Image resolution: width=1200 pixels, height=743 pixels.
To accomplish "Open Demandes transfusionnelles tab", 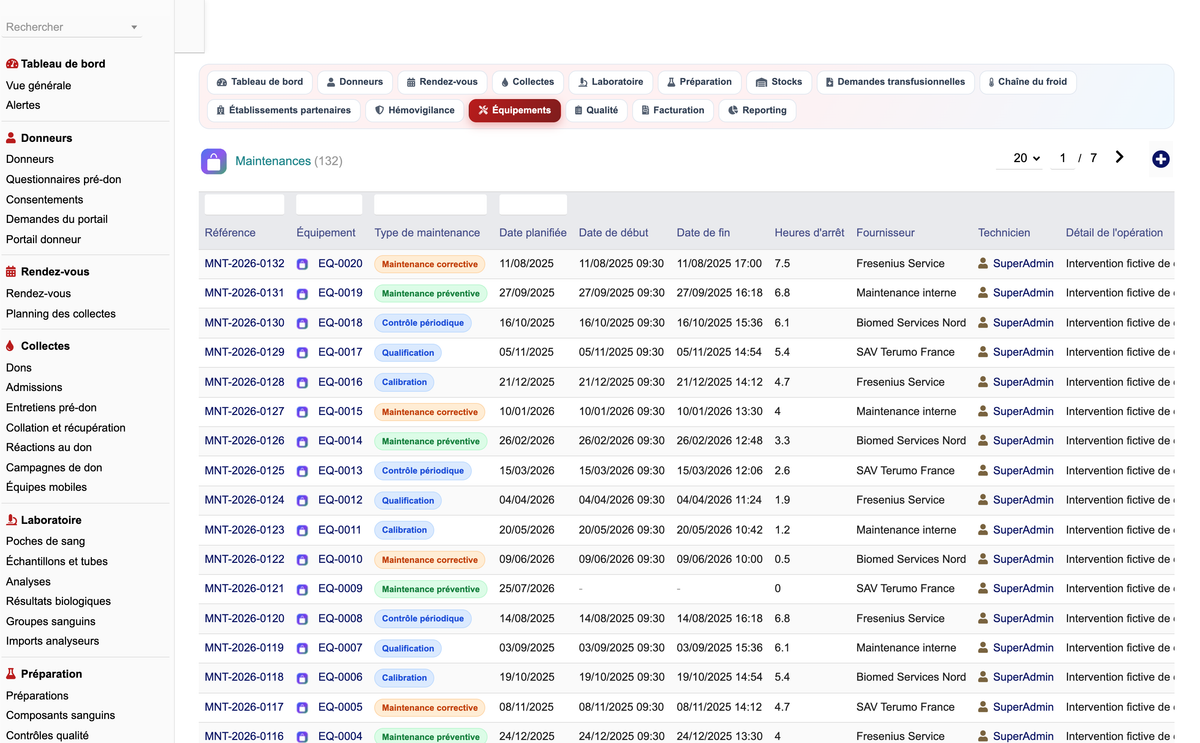I will click(895, 82).
